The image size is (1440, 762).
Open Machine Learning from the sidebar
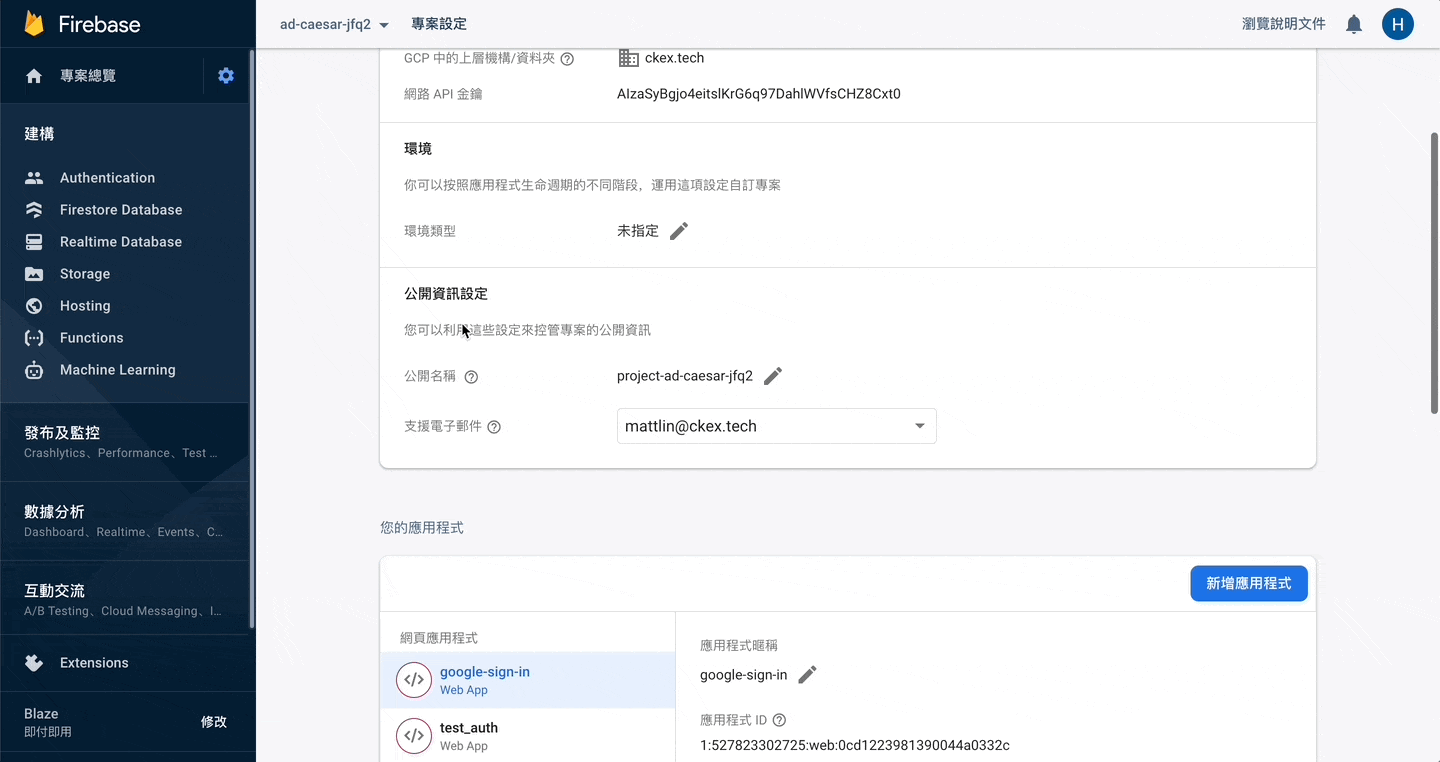(x=118, y=370)
